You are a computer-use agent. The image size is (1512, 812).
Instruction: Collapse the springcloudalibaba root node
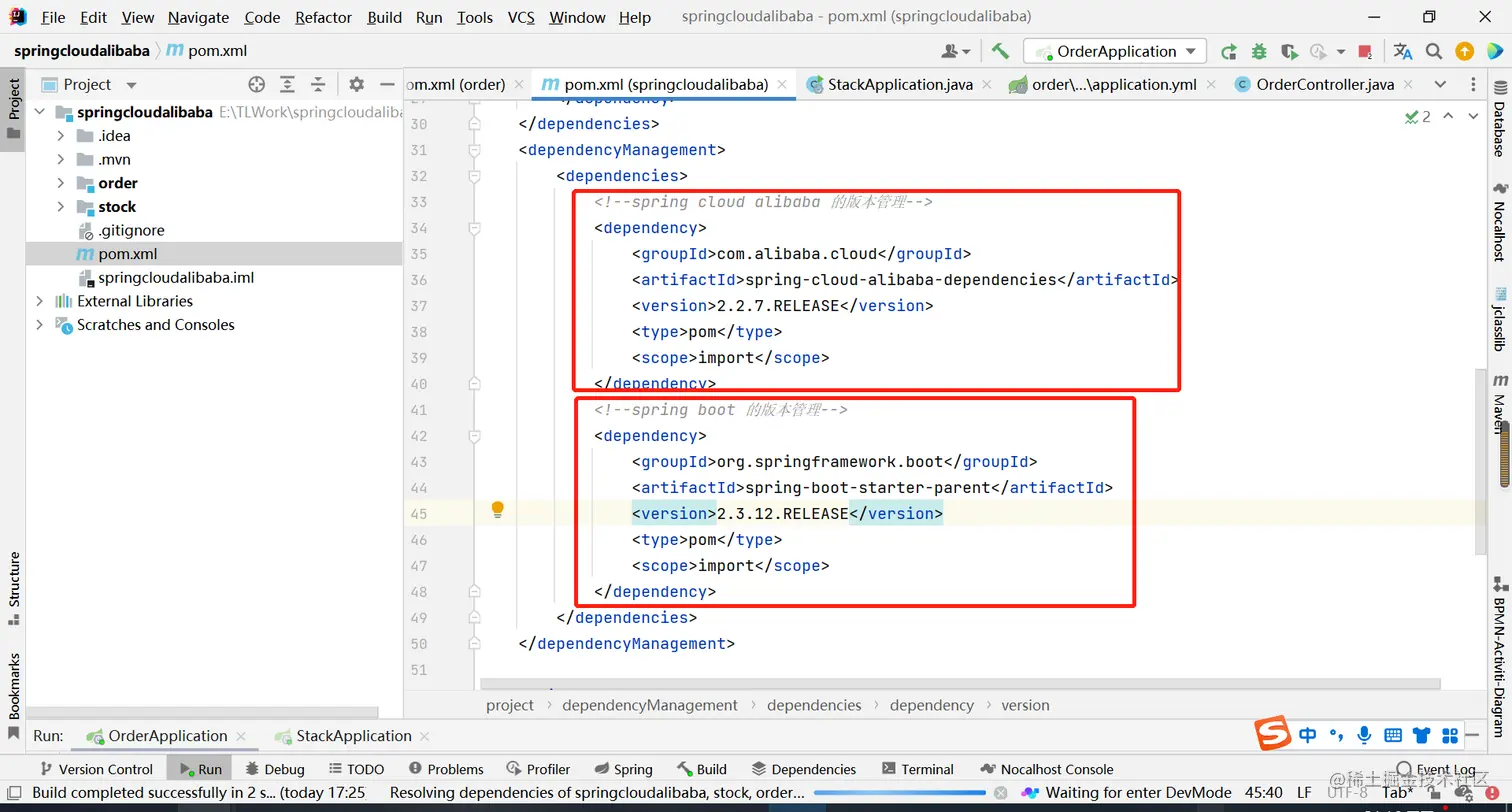pos(39,112)
